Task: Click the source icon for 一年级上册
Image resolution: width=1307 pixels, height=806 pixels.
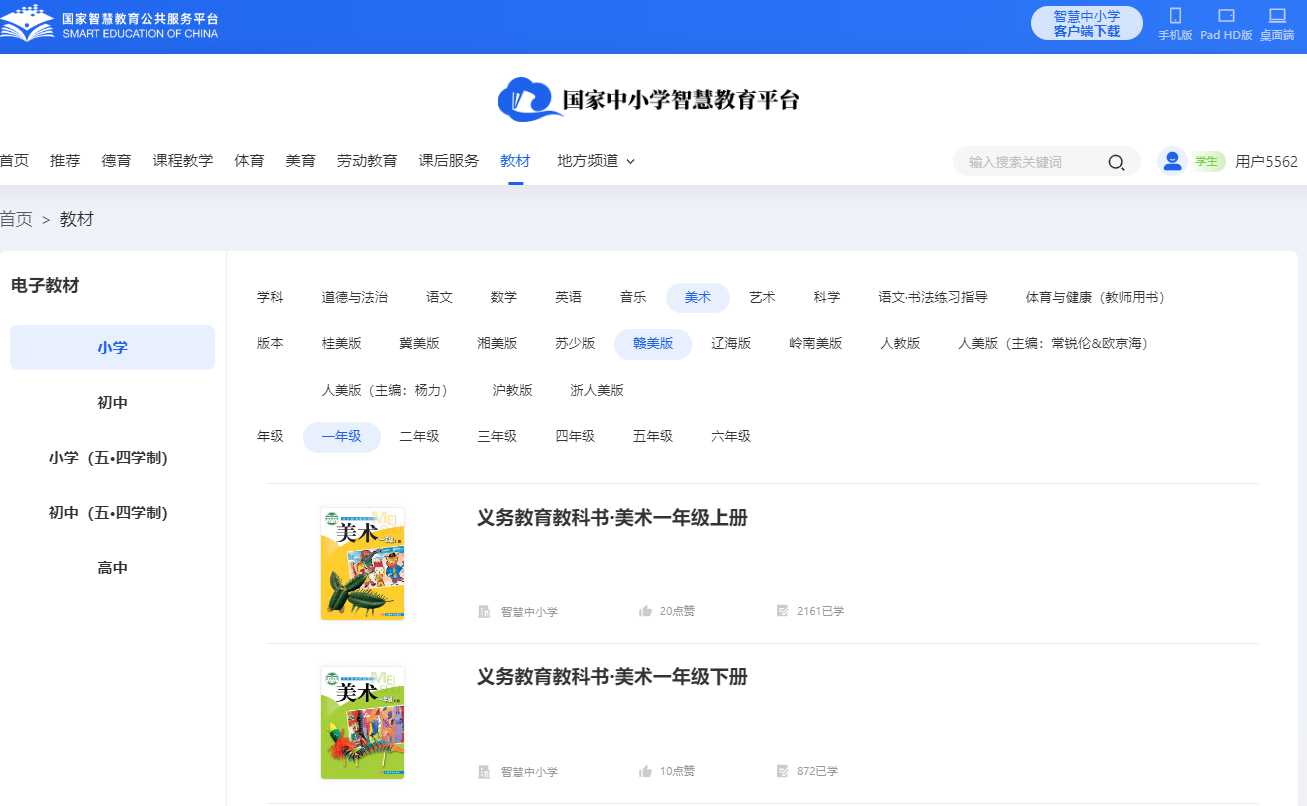Action: [x=484, y=611]
